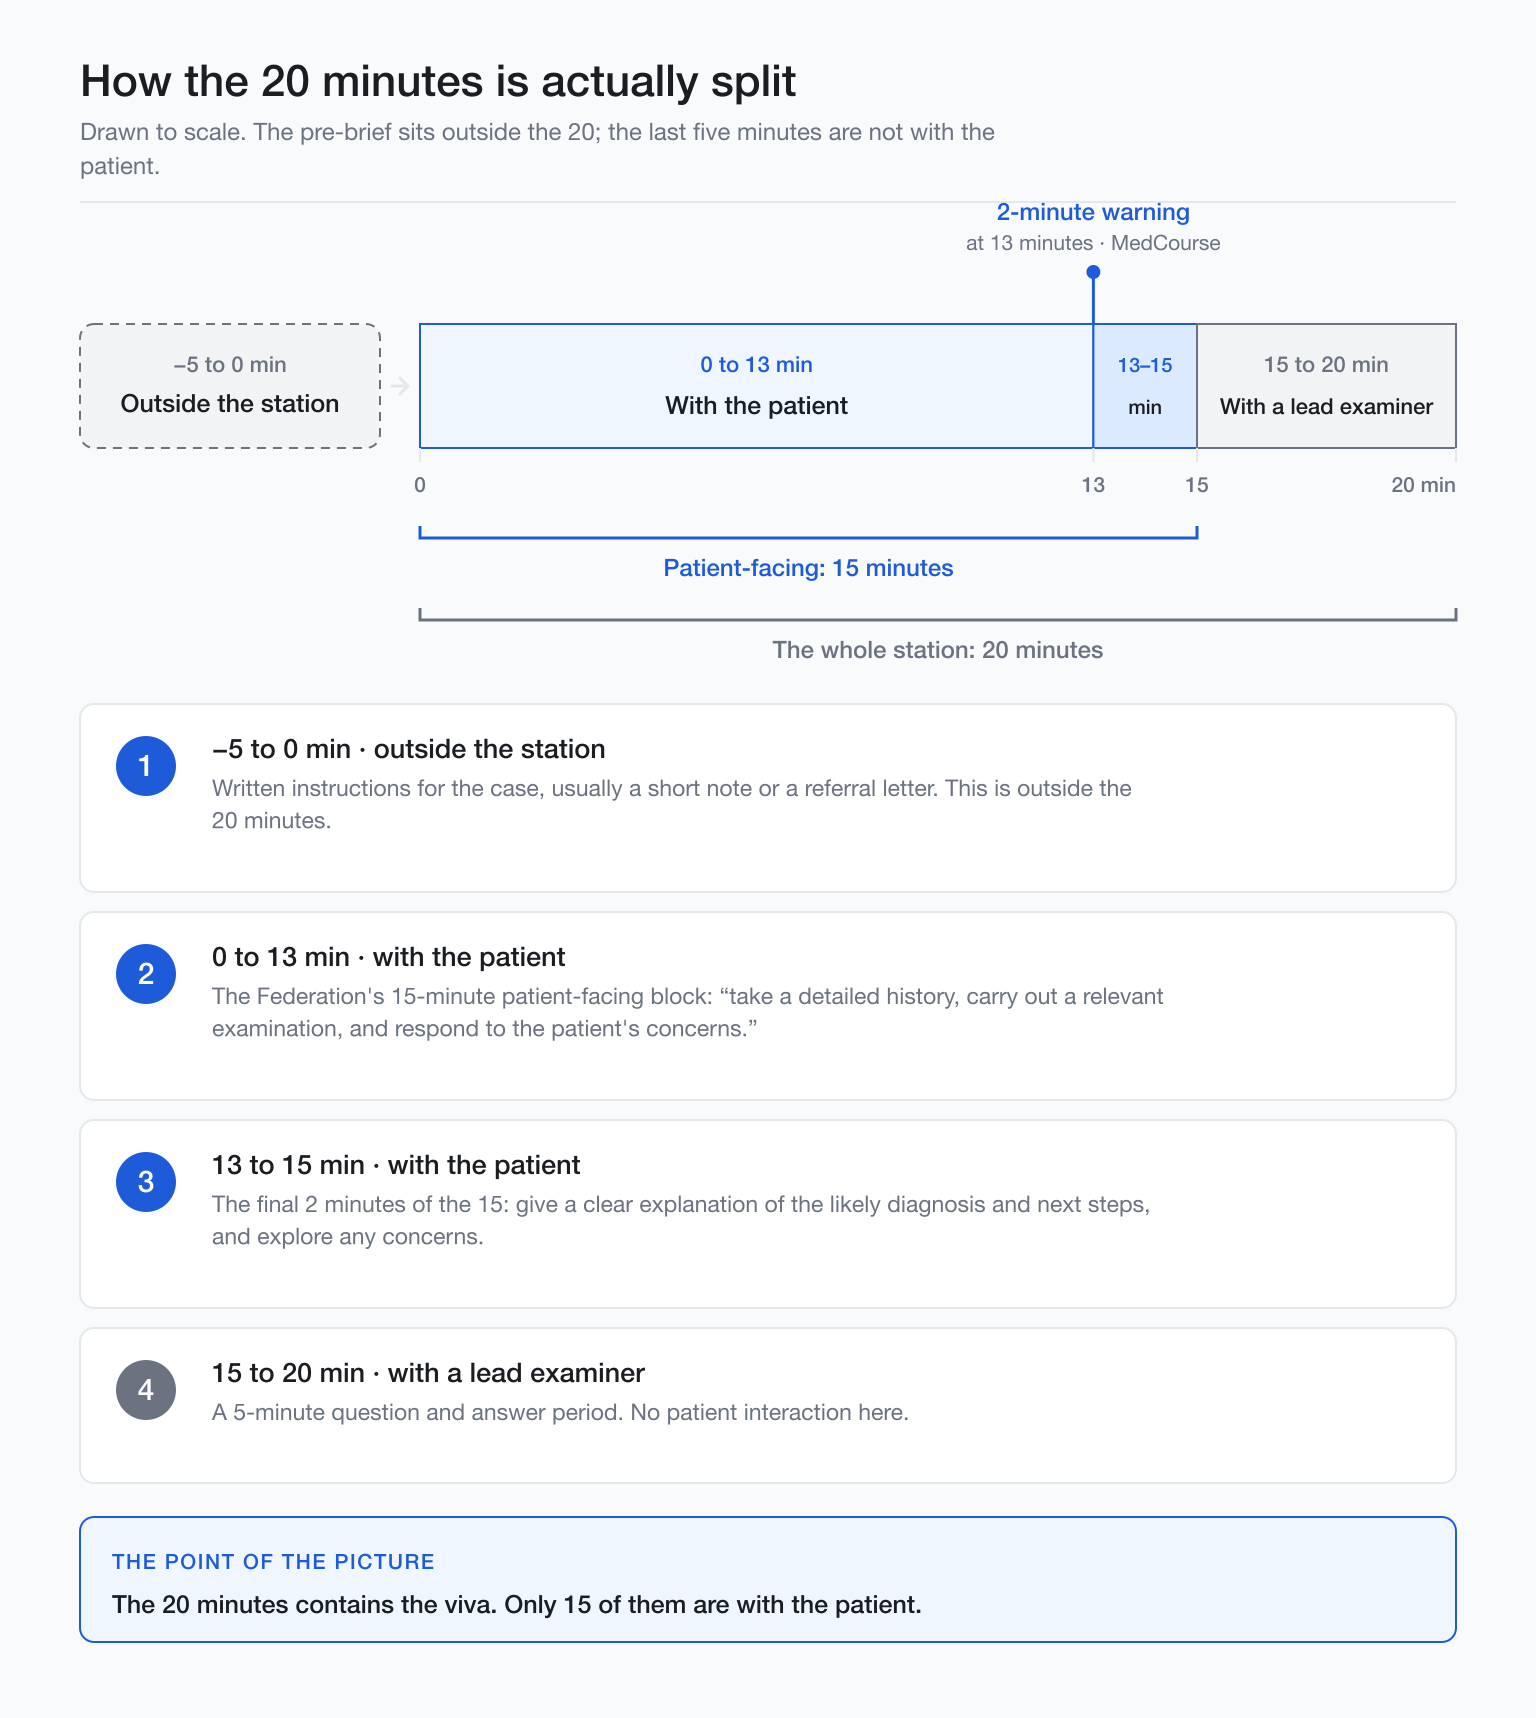Screen dimensions: 1536x1718
Task: Click the Federation's 15-minute block description
Action: pyautogui.click(x=688, y=1012)
